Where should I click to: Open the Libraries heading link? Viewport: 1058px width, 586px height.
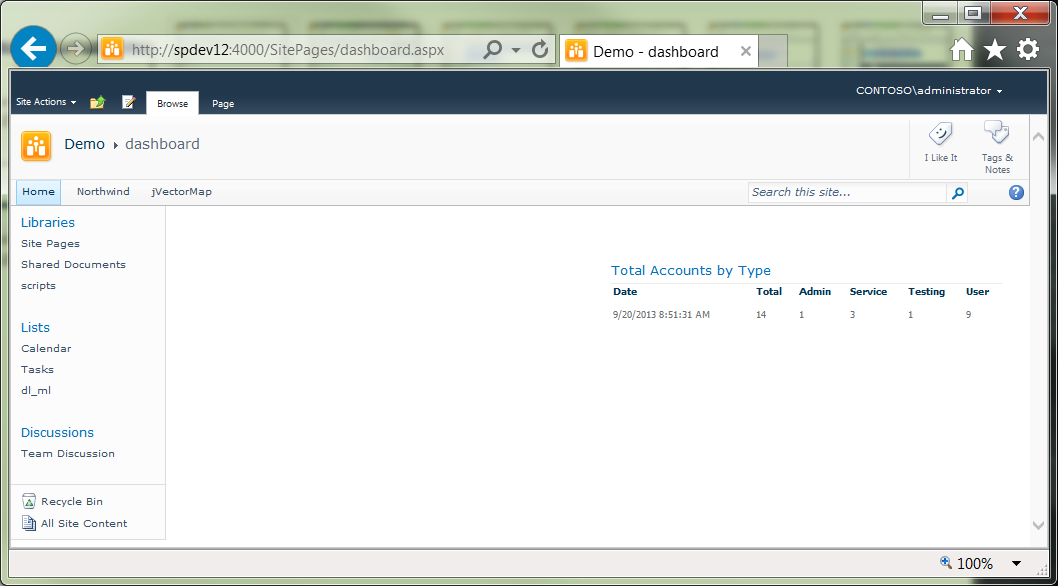click(48, 223)
